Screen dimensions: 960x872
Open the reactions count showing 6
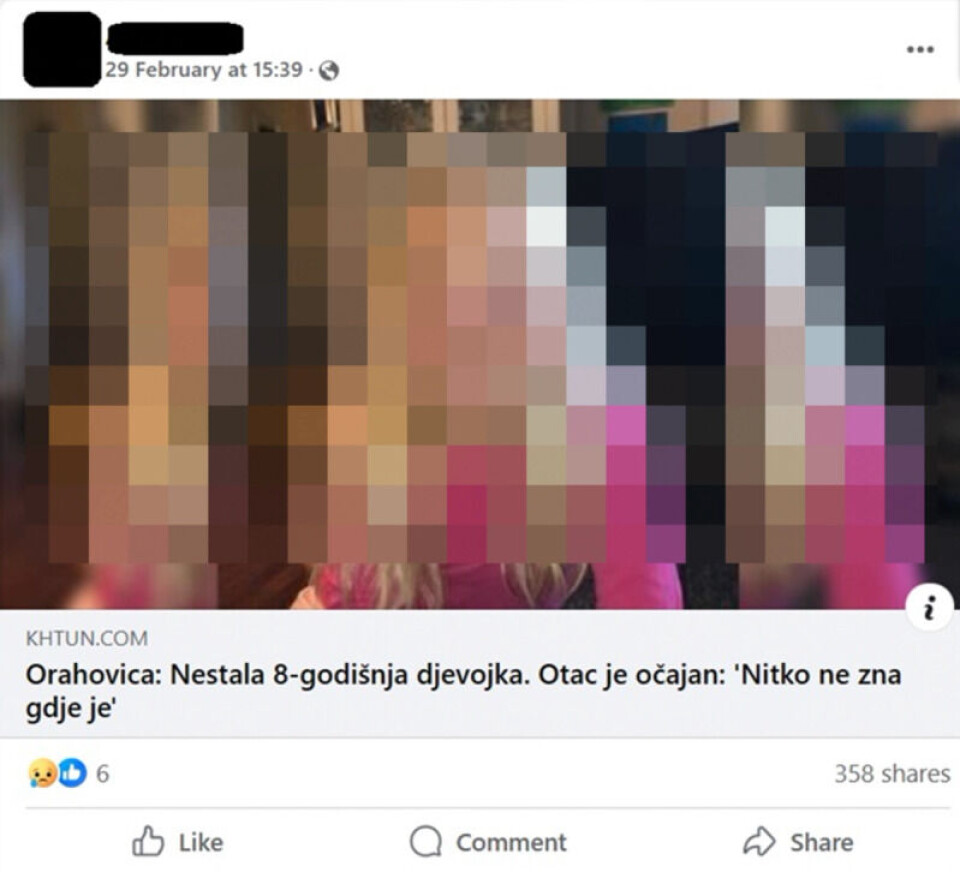pos(103,774)
